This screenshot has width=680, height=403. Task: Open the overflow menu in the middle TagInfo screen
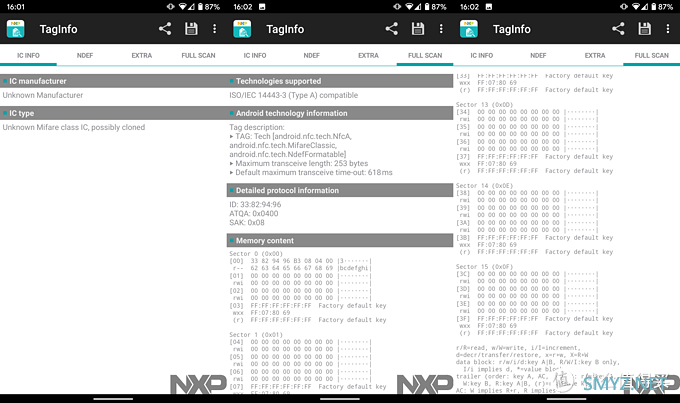(441, 29)
